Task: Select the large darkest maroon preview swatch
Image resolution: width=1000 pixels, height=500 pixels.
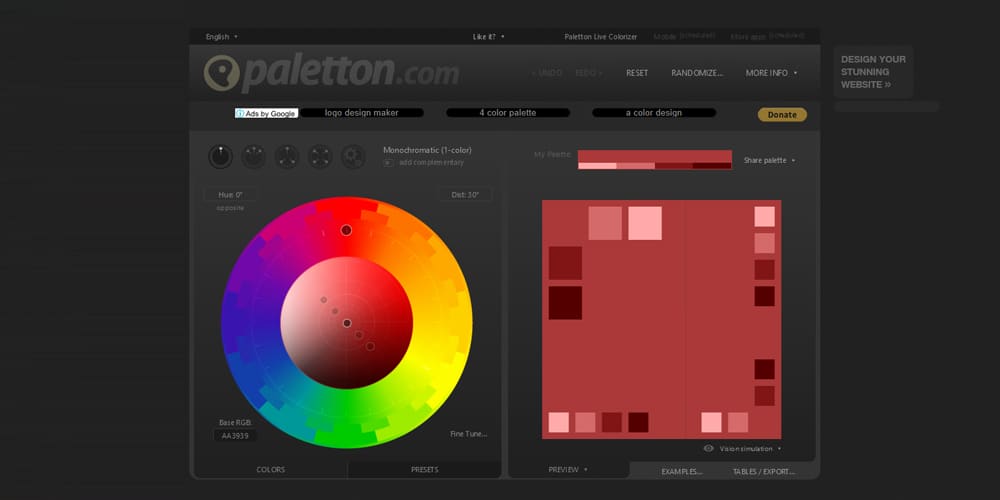Action: coord(566,303)
